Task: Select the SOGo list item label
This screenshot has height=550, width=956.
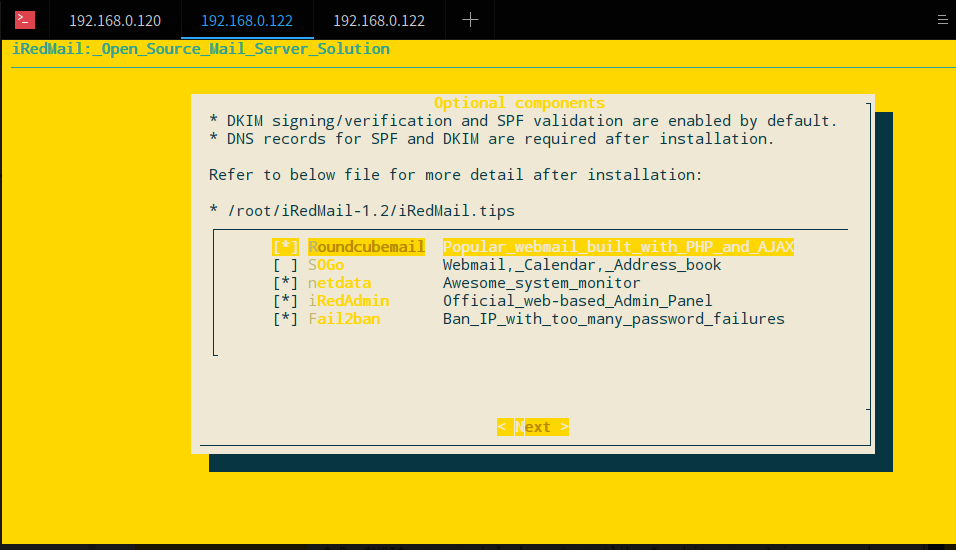Action: click(326, 265)
